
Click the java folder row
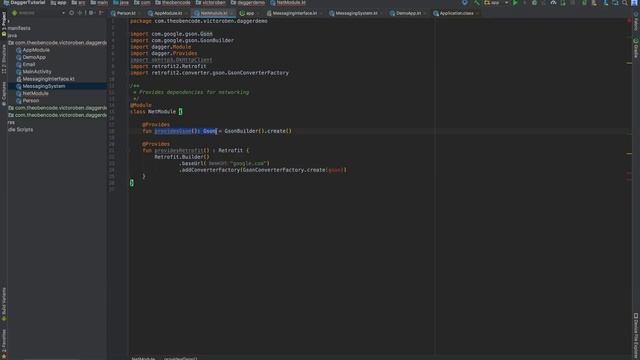click(12, 36)
